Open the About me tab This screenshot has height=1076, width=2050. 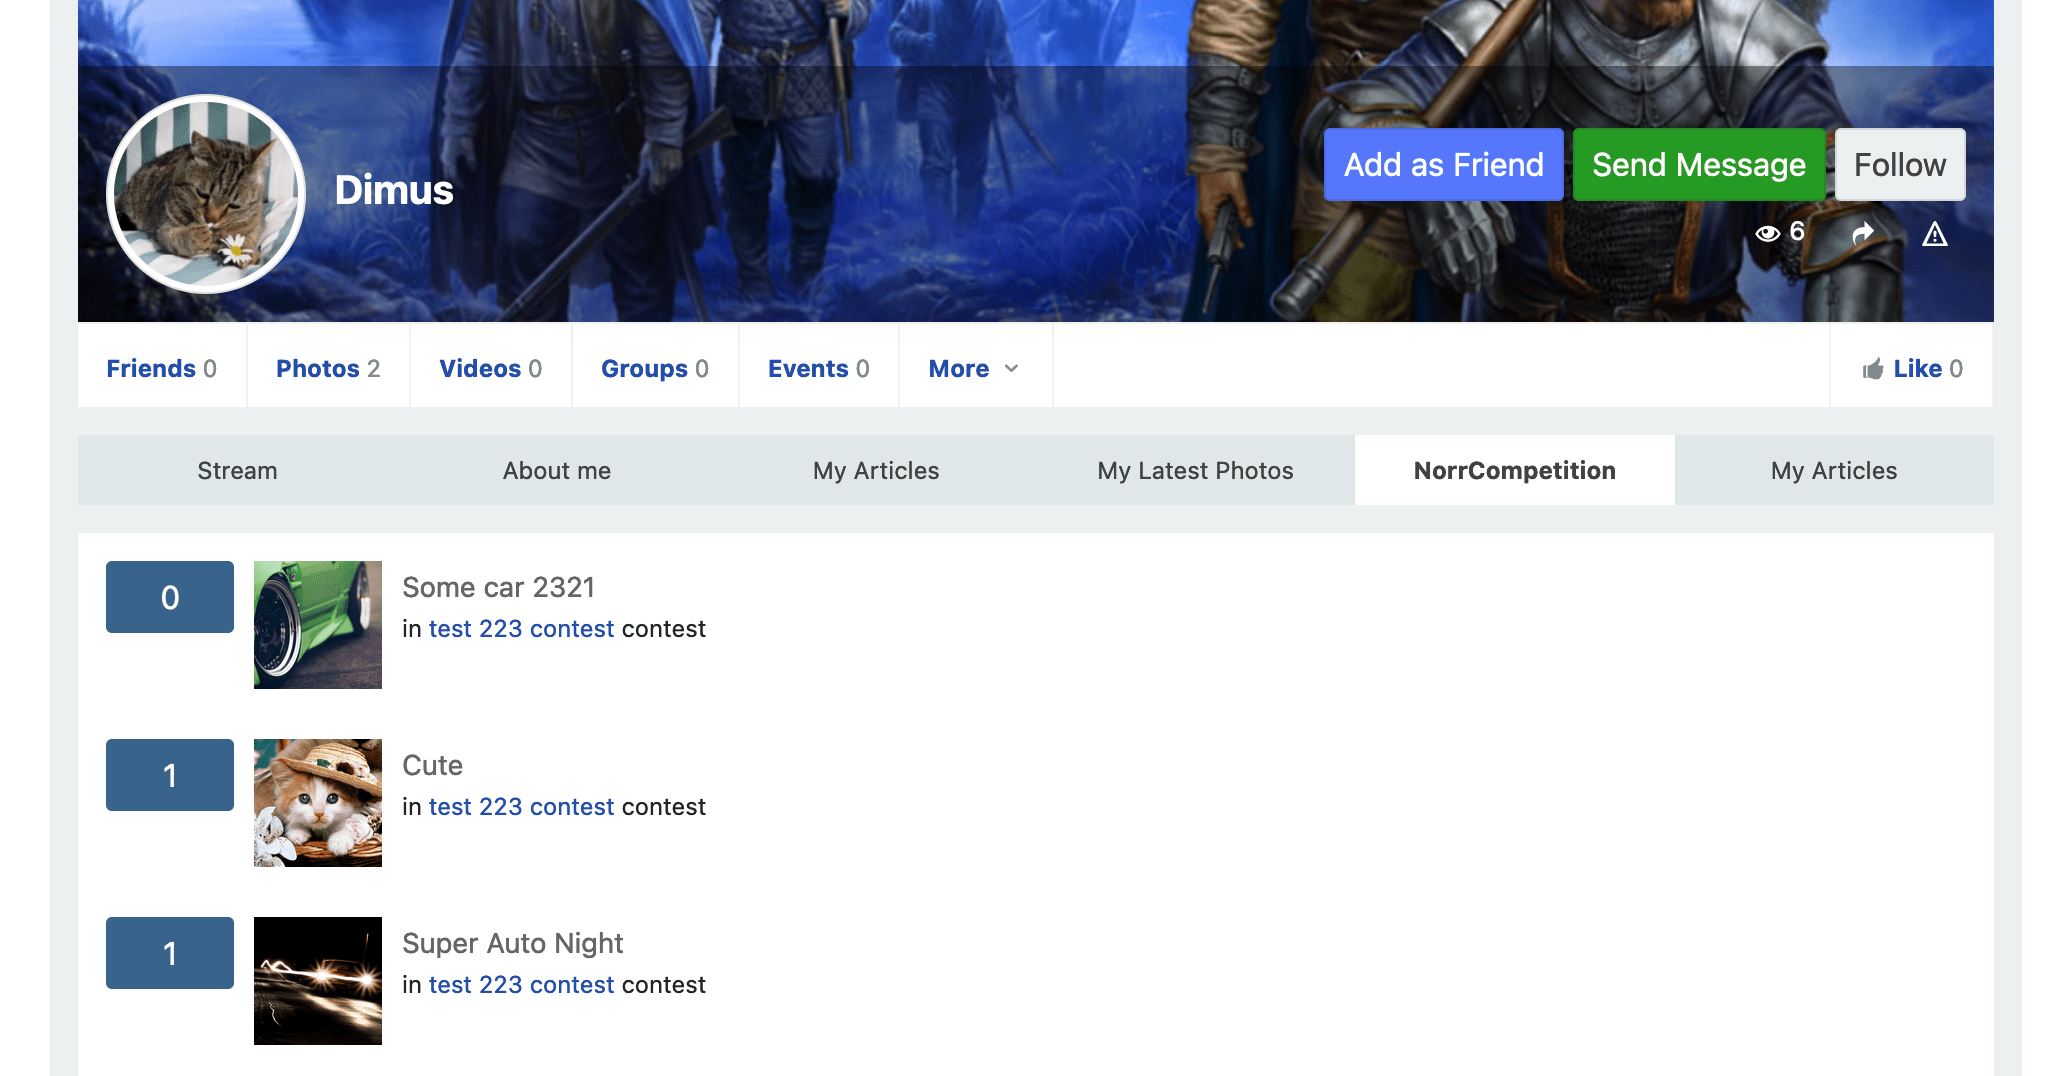point(556,470)
